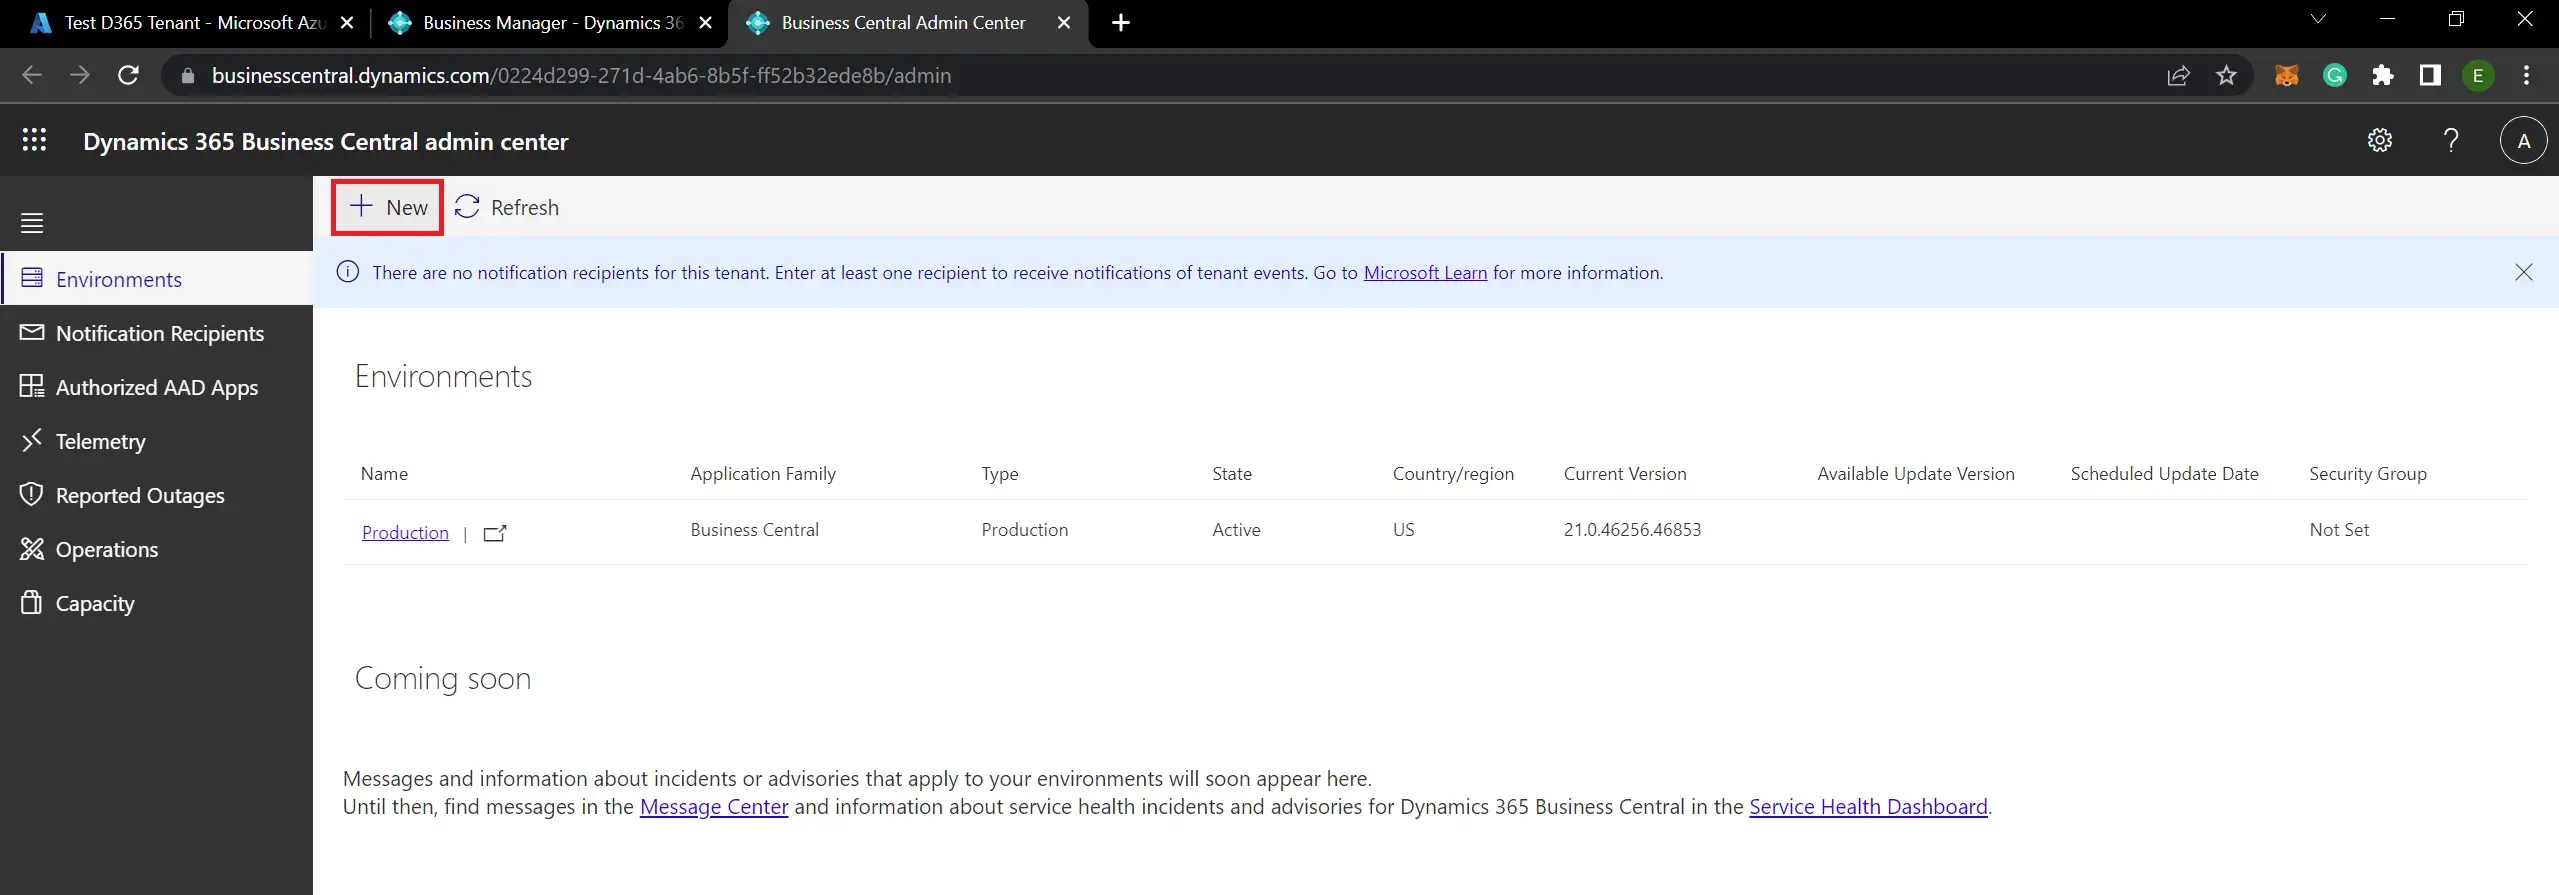This screenshot has width=2559, height=895.
Task: Click the info icon in the banner
Action: click(347, 272)
